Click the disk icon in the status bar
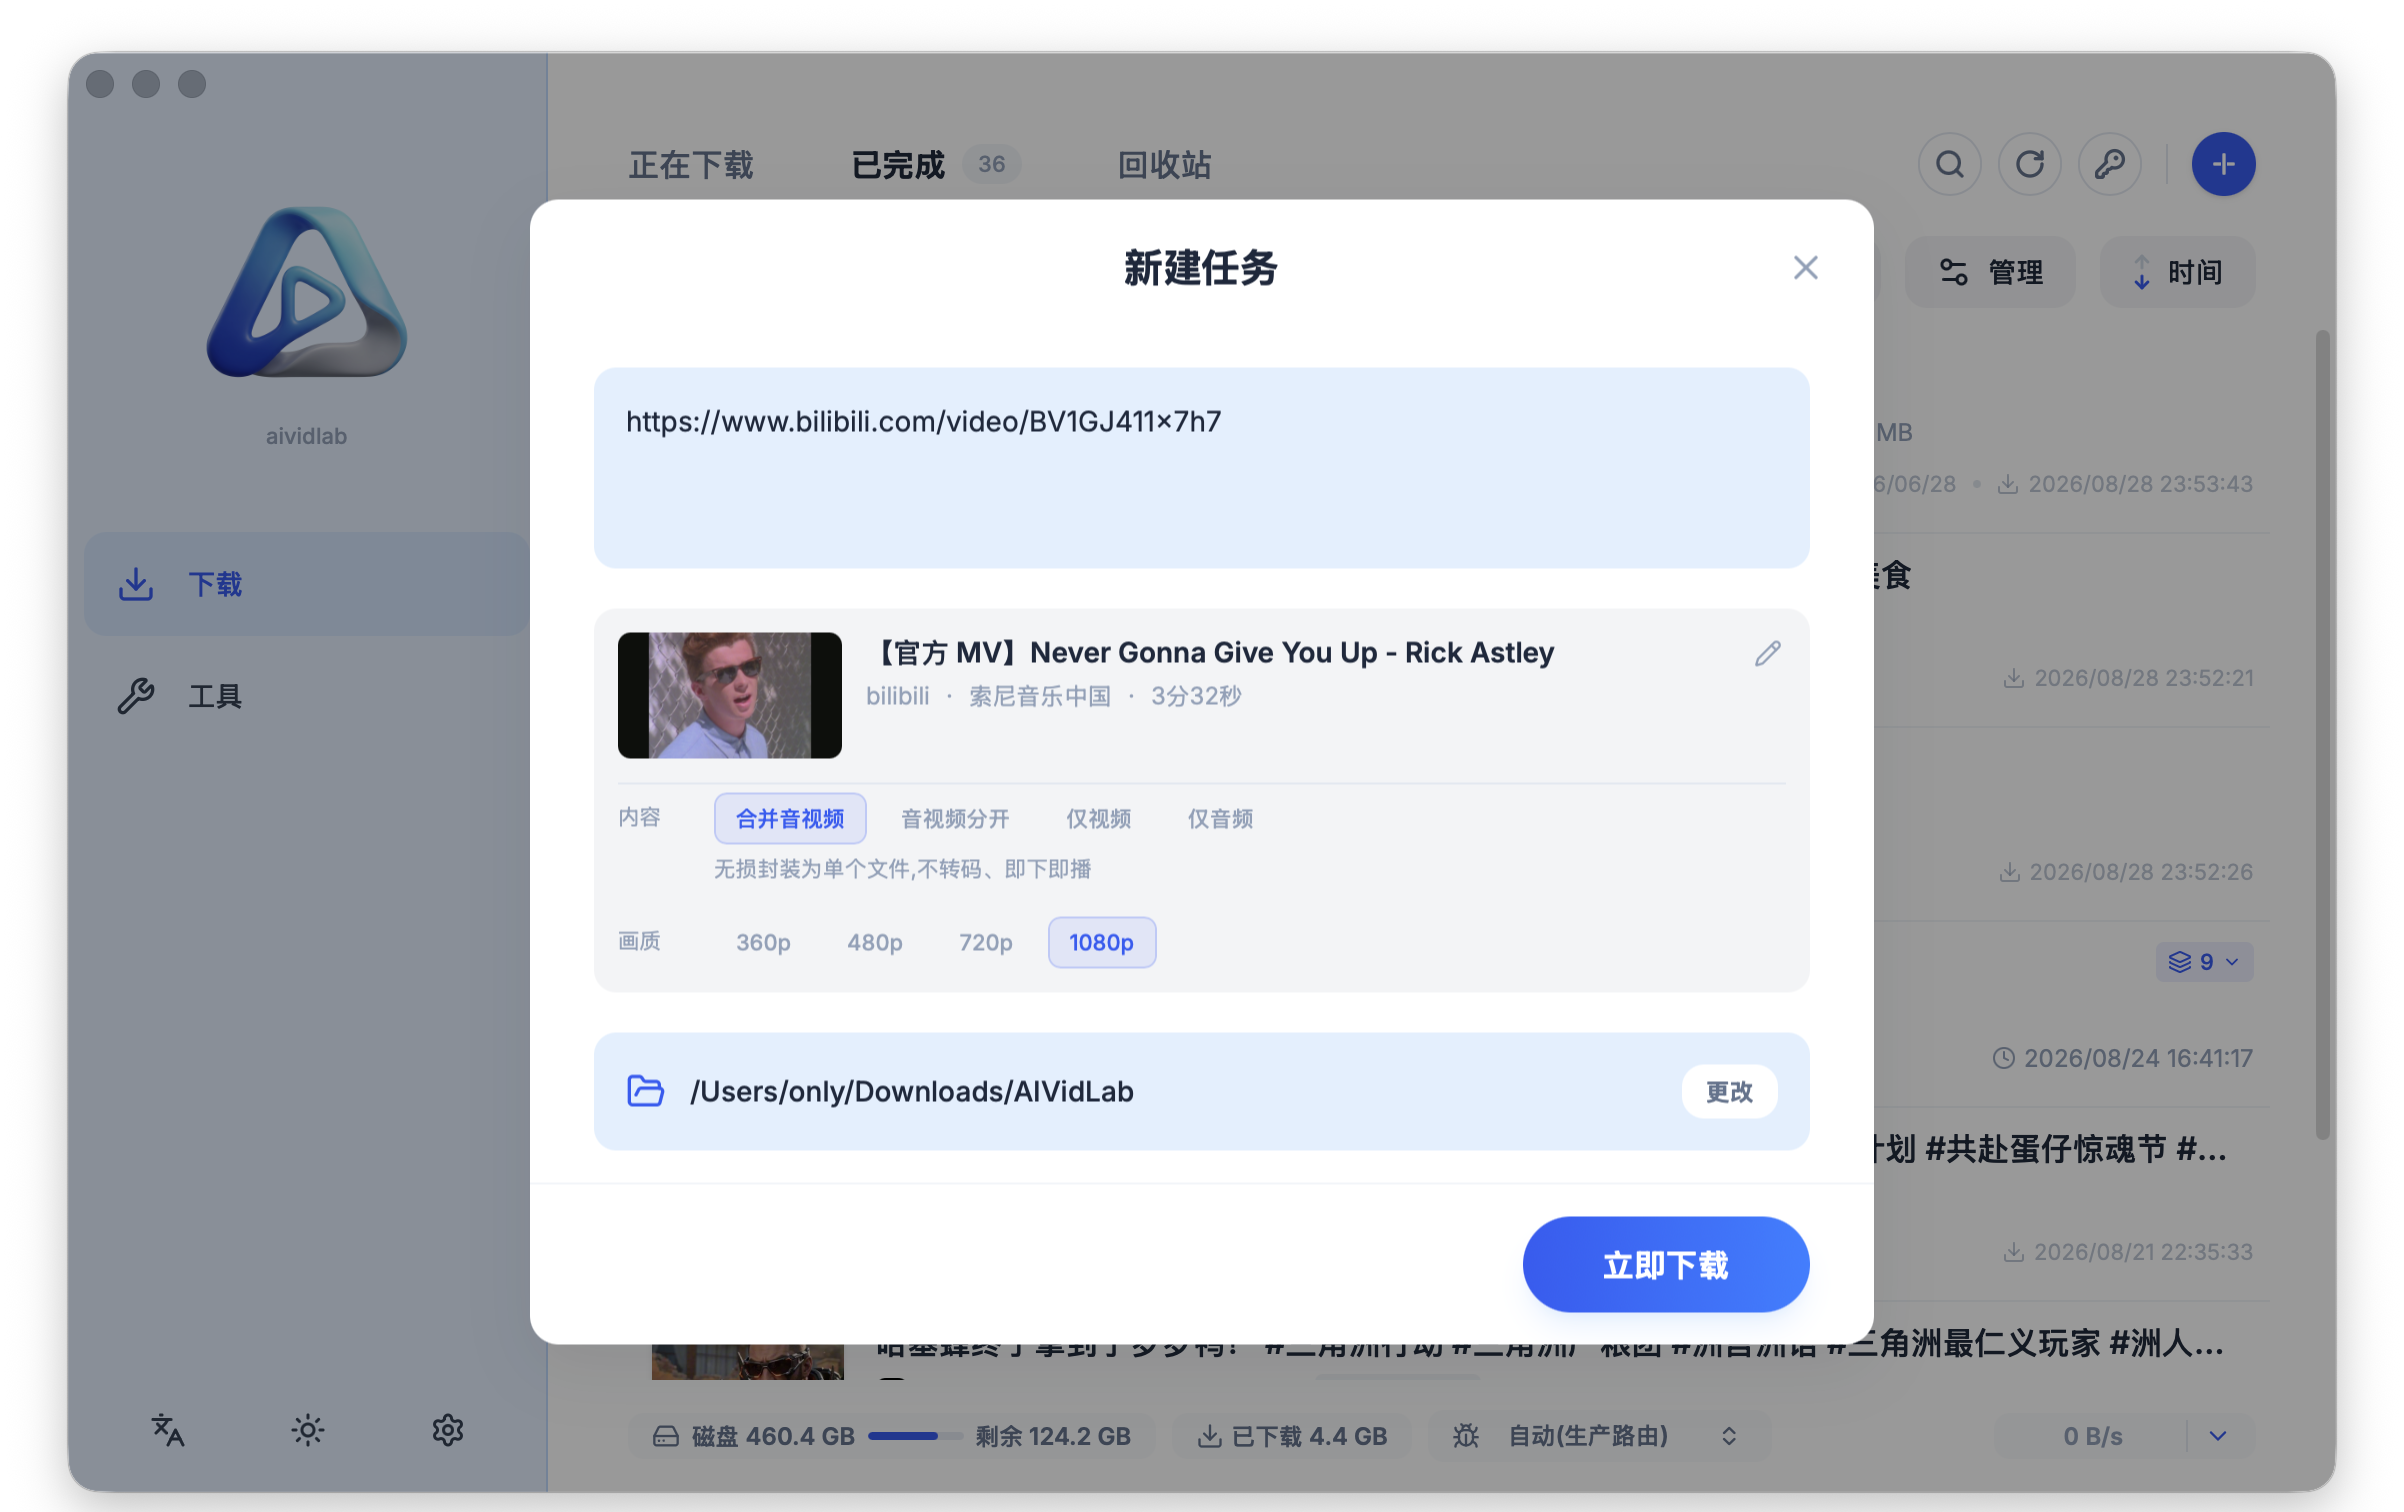Image resolution: width=2404 pixels, height=1512 pixels. point(665,1437)
